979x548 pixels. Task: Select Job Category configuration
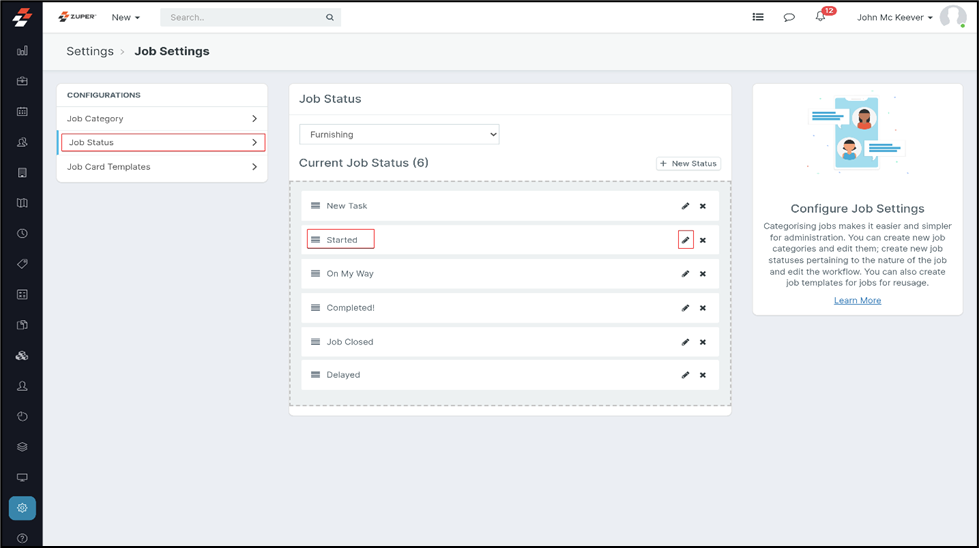162,119
